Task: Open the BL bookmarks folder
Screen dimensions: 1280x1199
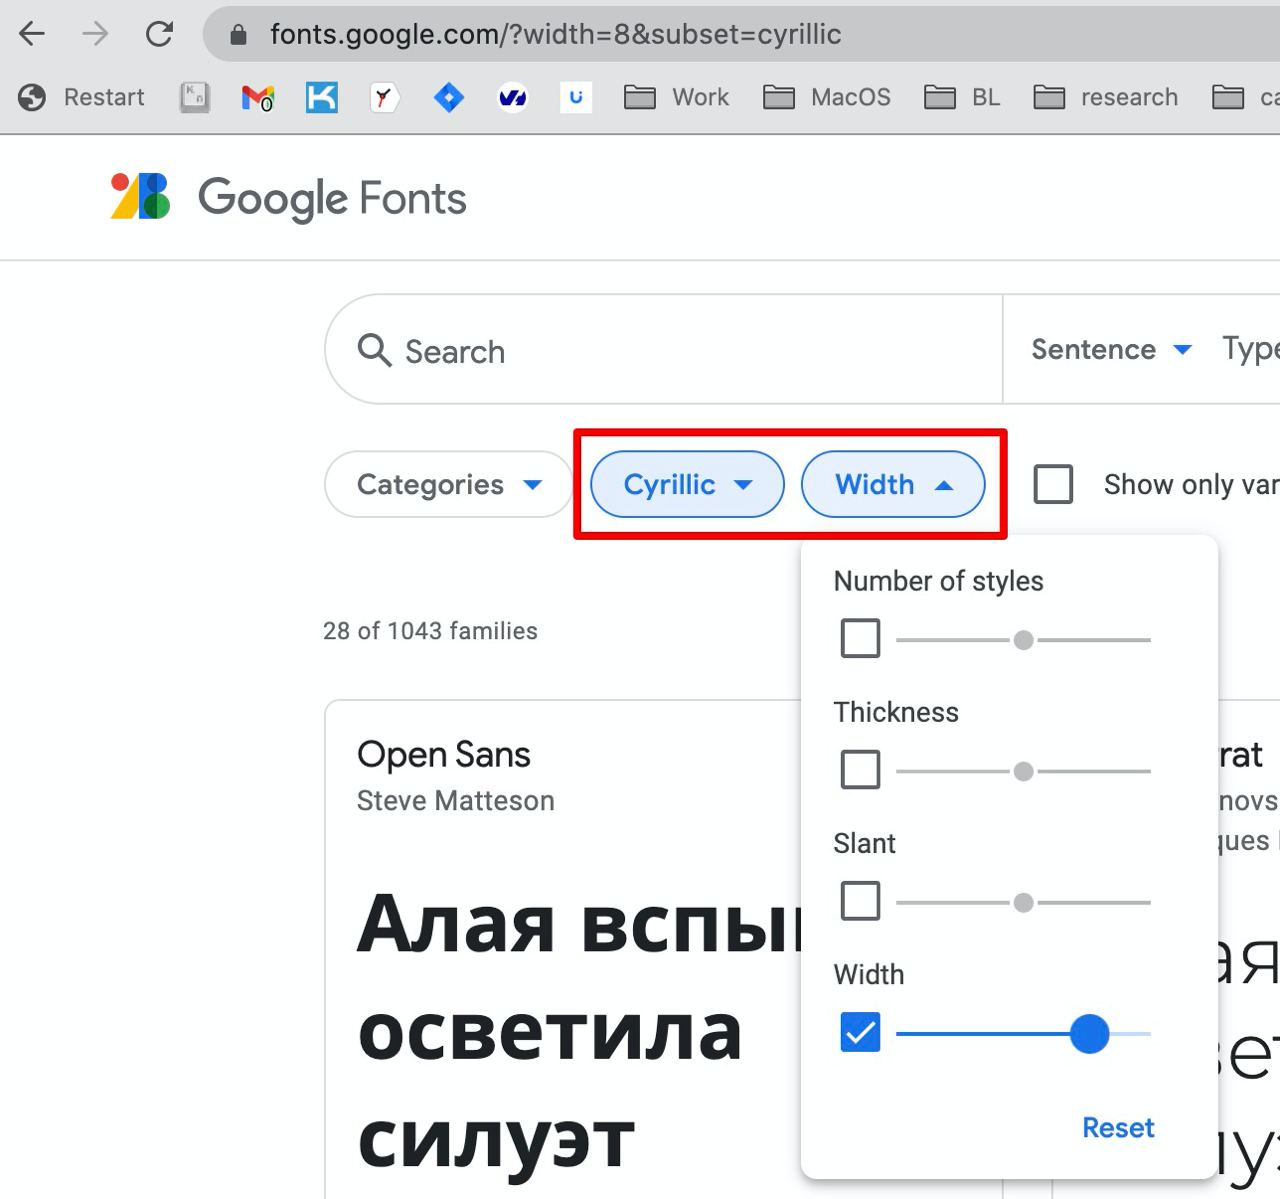Action: point(961,97)
